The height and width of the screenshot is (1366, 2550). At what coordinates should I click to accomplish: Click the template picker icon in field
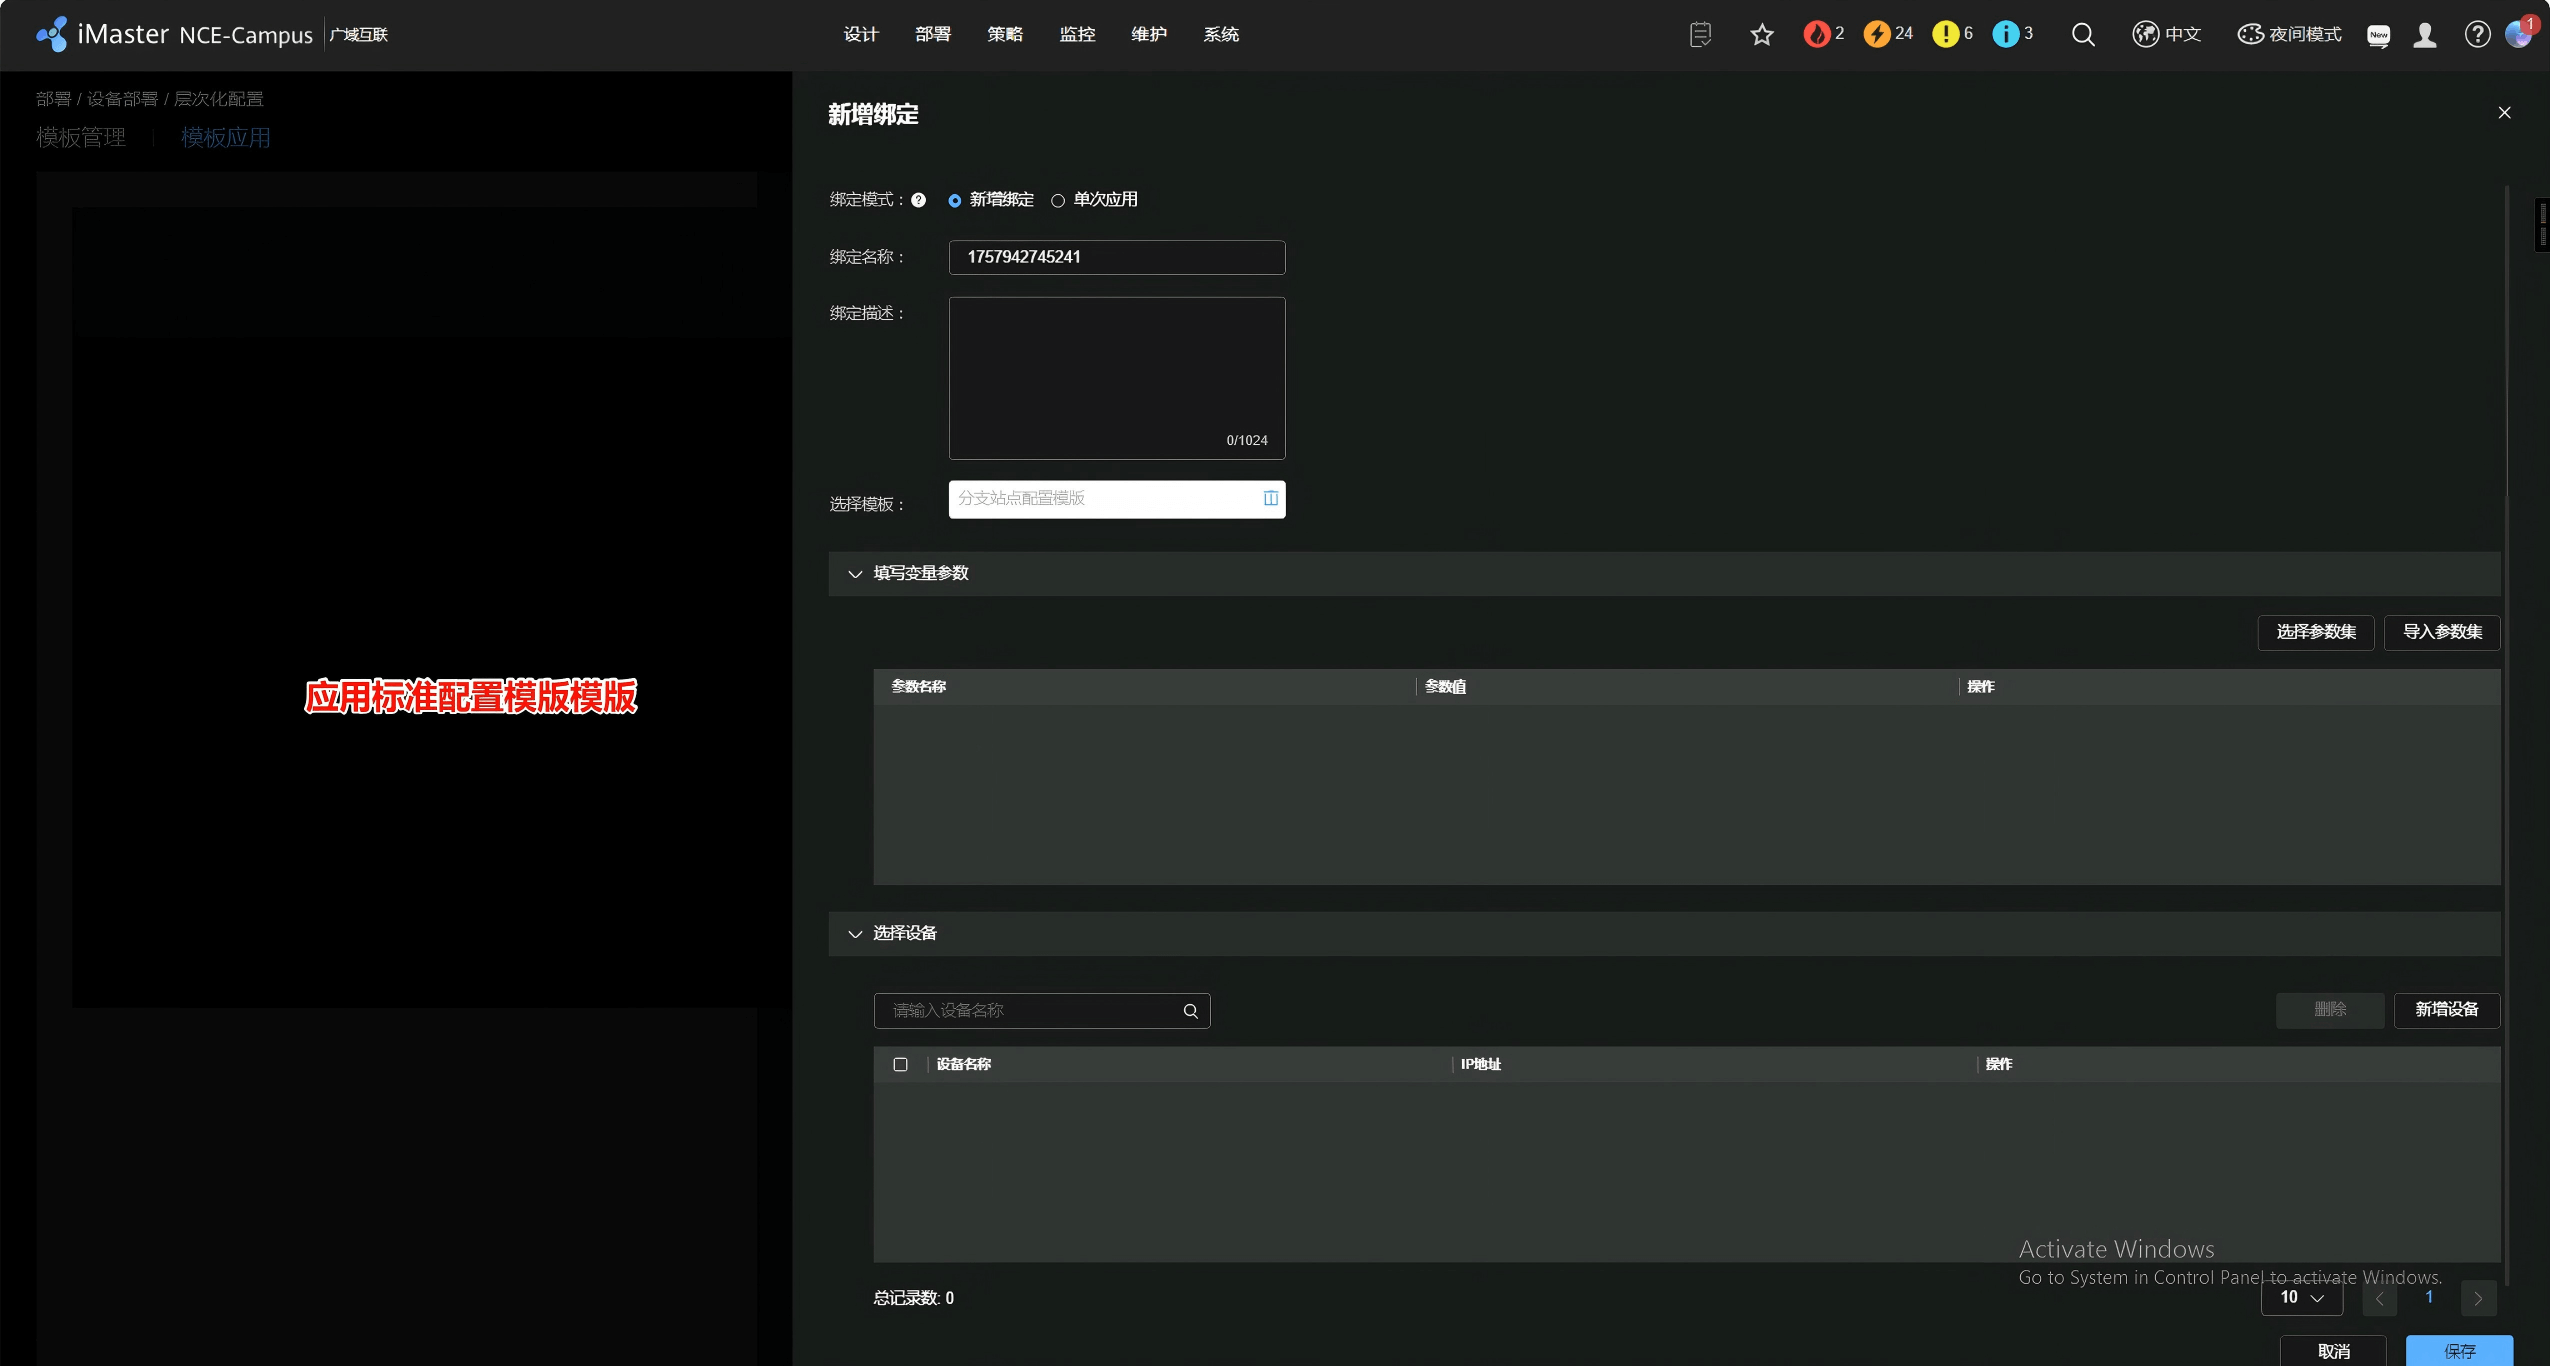[1270, 498]
